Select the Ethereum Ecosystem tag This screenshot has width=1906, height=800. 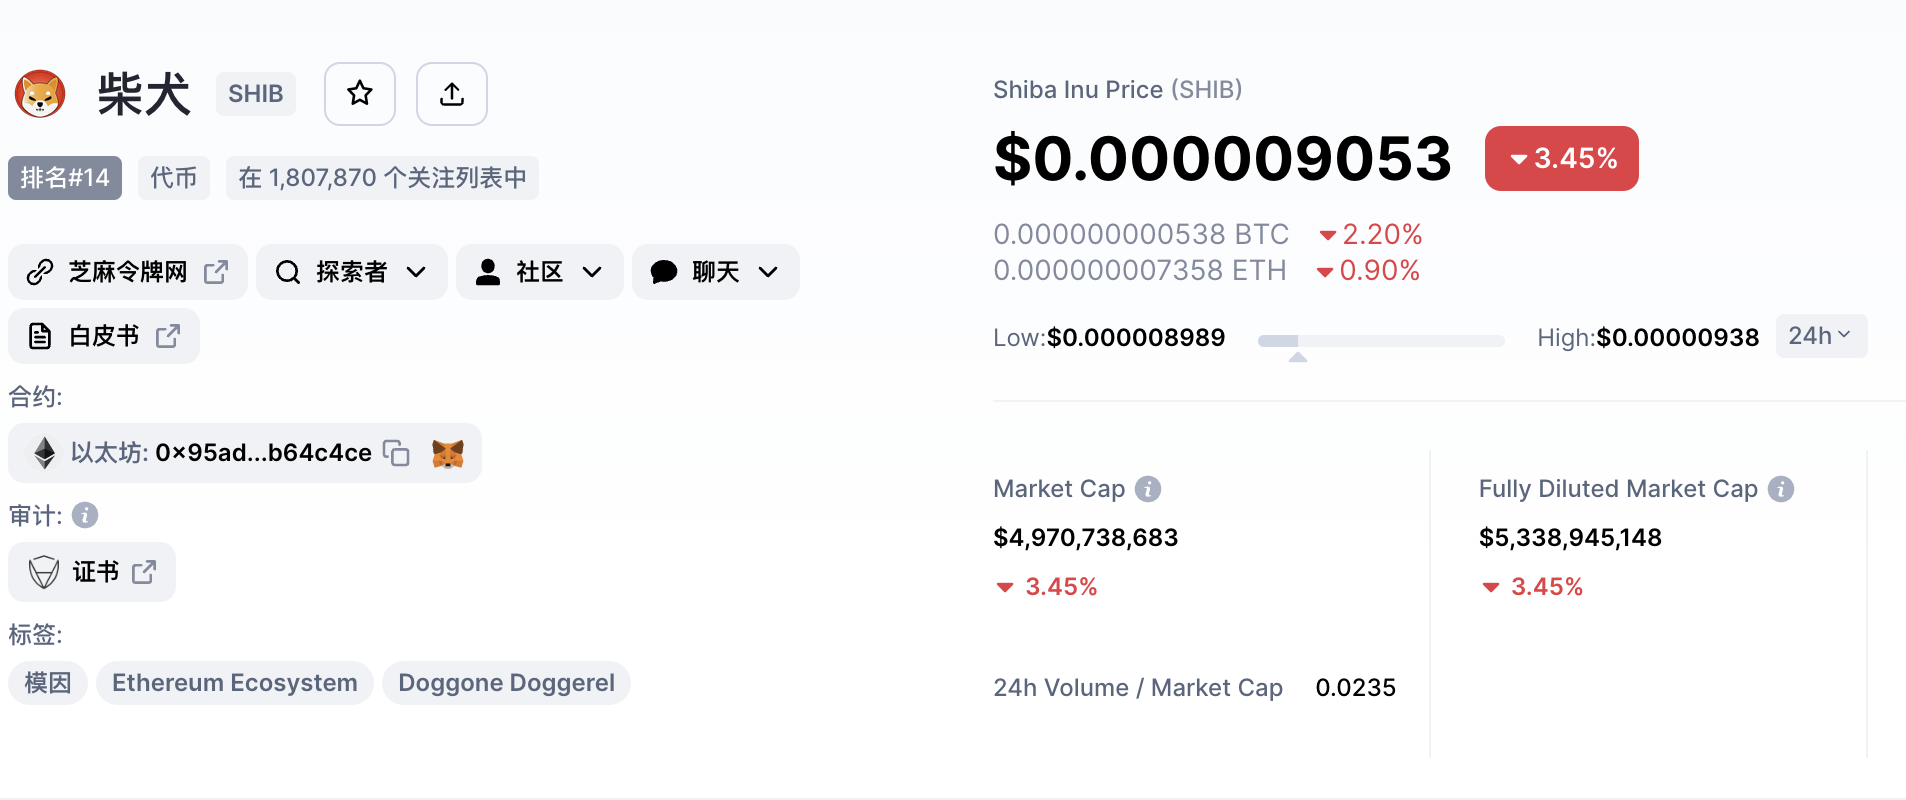point(235,683)
